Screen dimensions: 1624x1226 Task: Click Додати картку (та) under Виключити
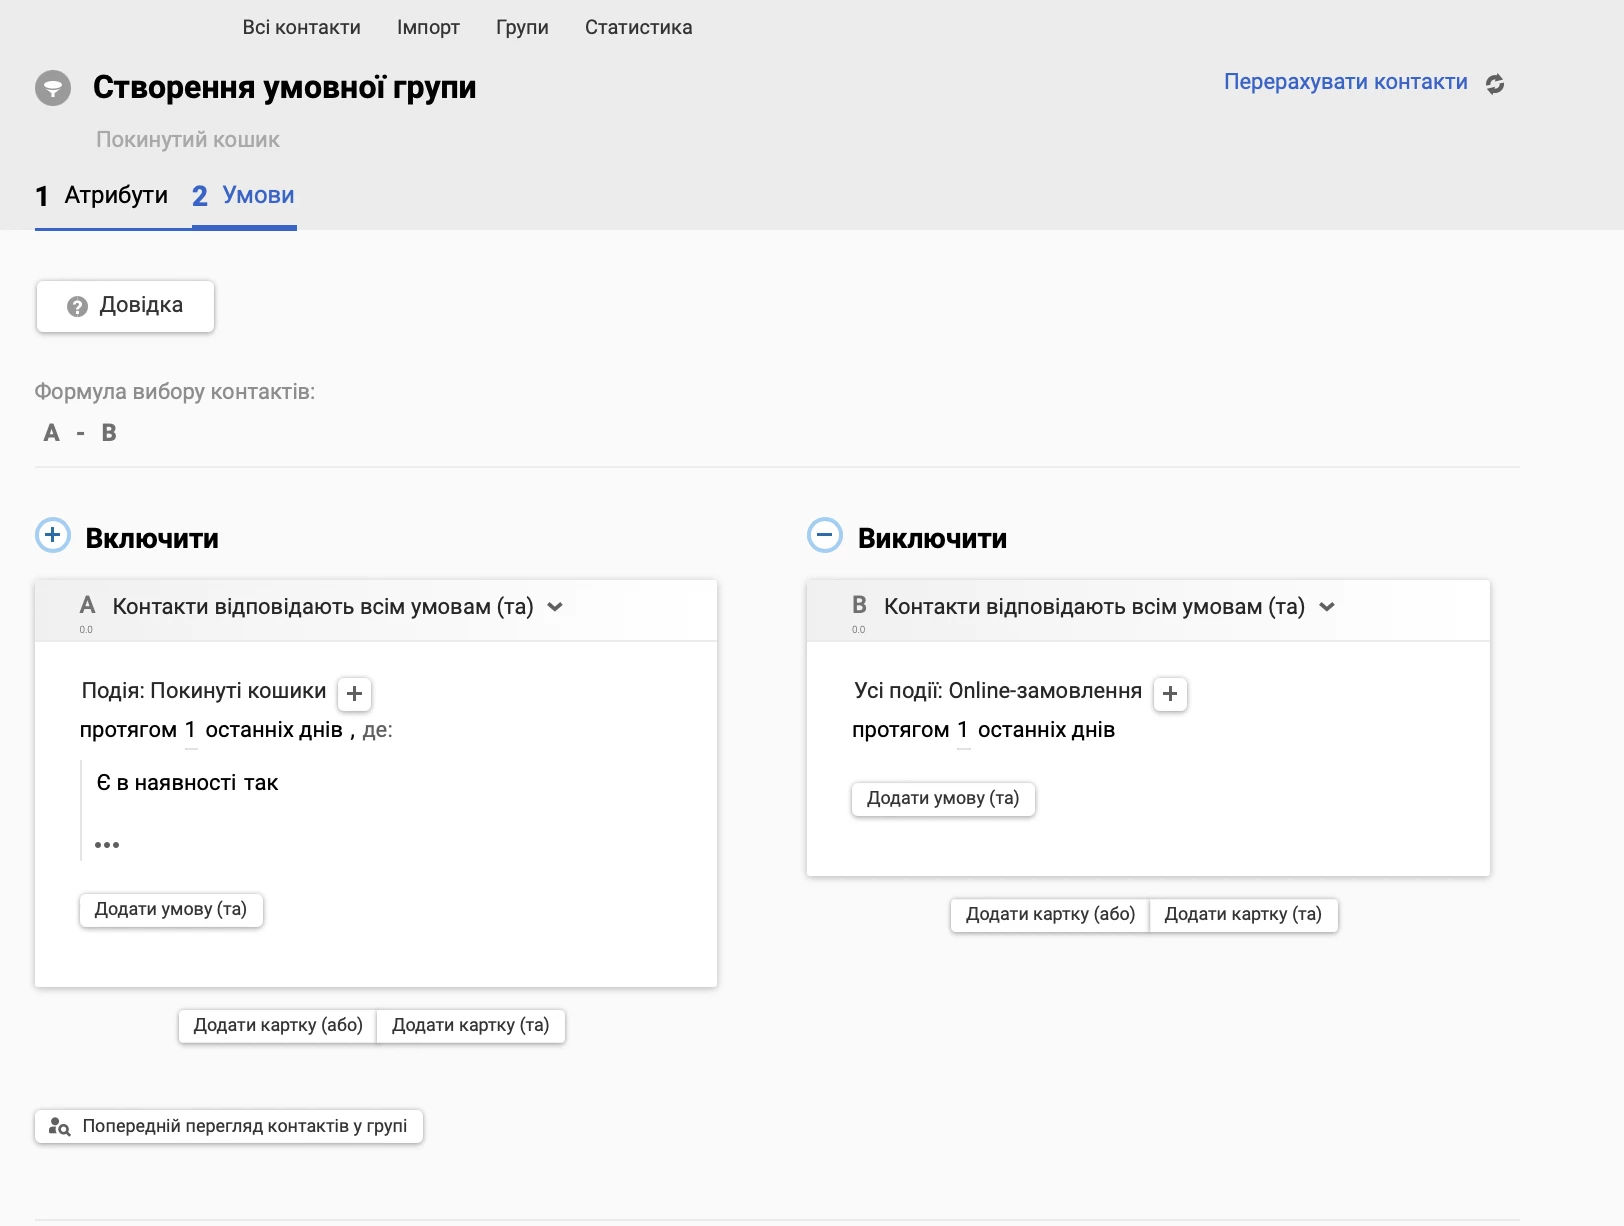click(1243, 915)
